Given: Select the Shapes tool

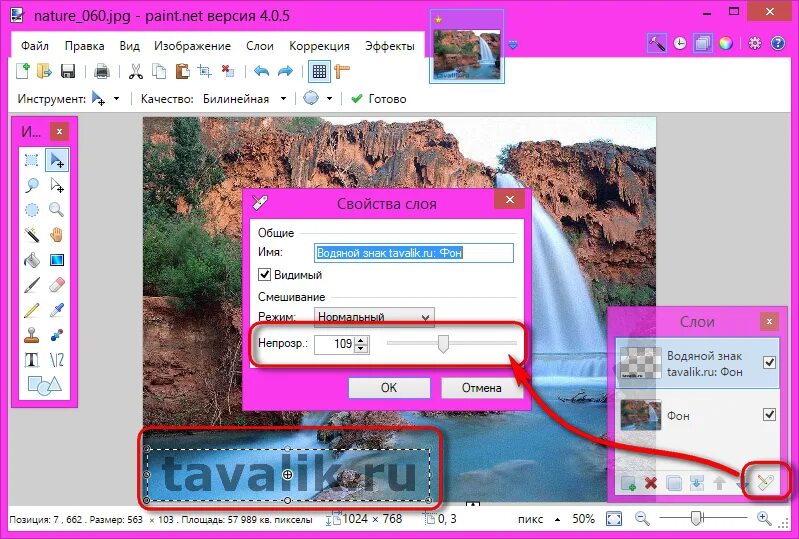Looking at the screenshot, I should (x=44, y=385).
